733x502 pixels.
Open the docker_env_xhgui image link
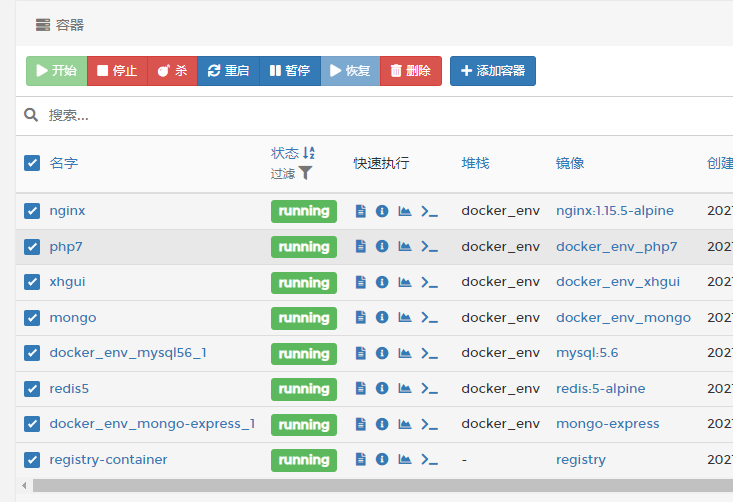(618, 282)
